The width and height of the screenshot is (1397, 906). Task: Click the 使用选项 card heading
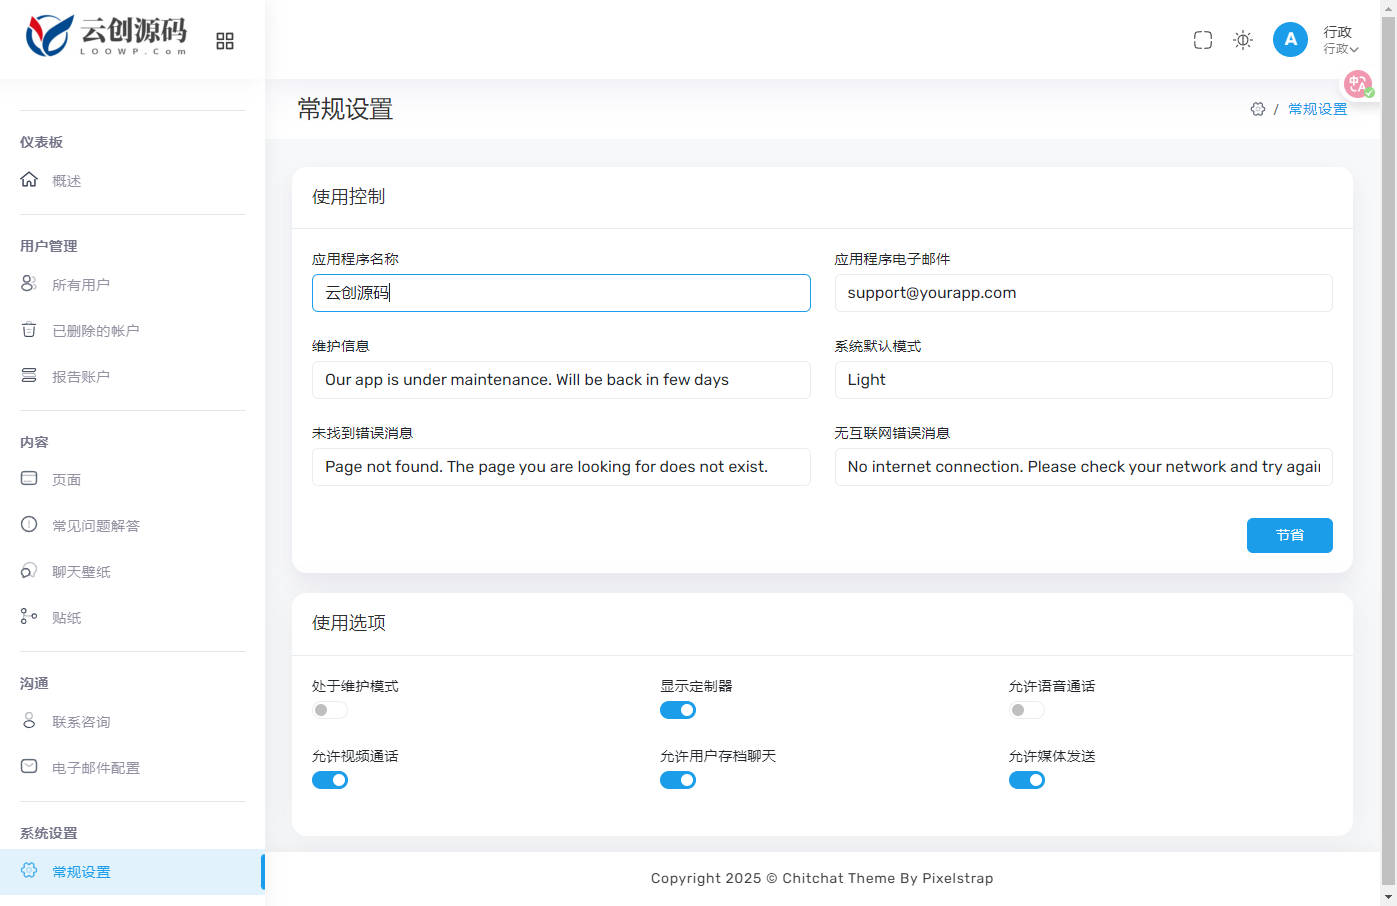click(x=348, y=623)
